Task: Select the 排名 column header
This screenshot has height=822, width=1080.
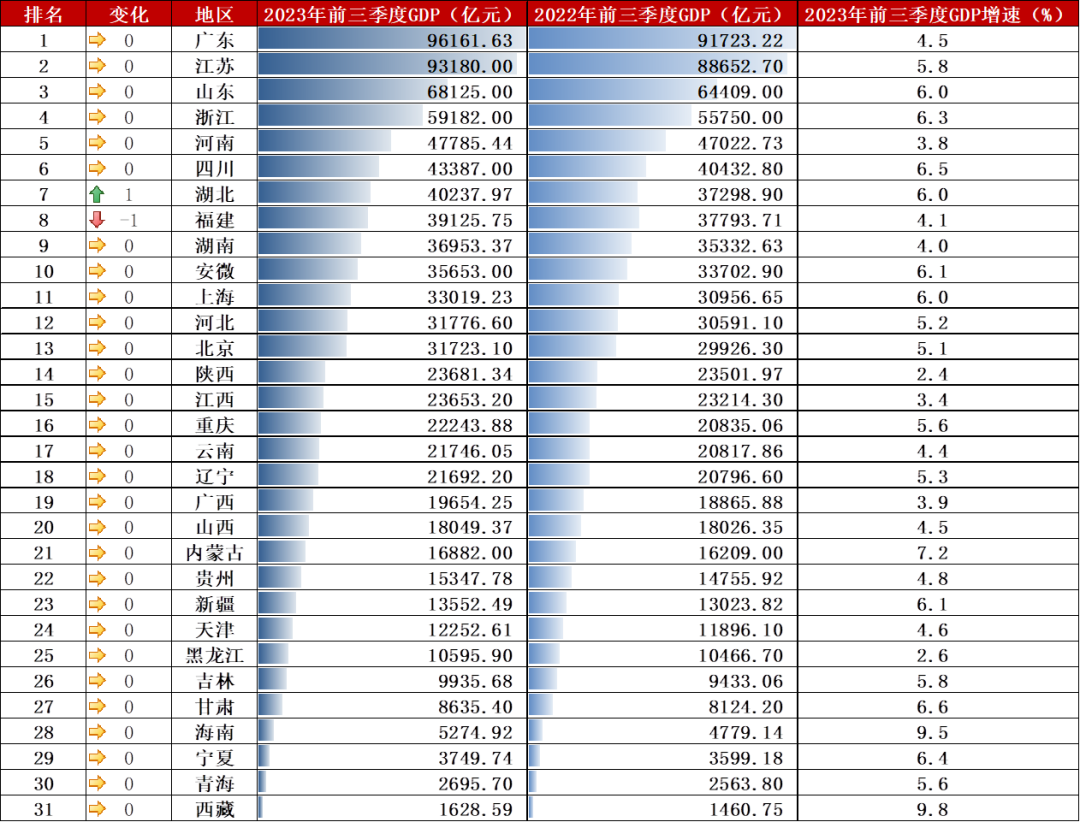Action: [43, 14]
